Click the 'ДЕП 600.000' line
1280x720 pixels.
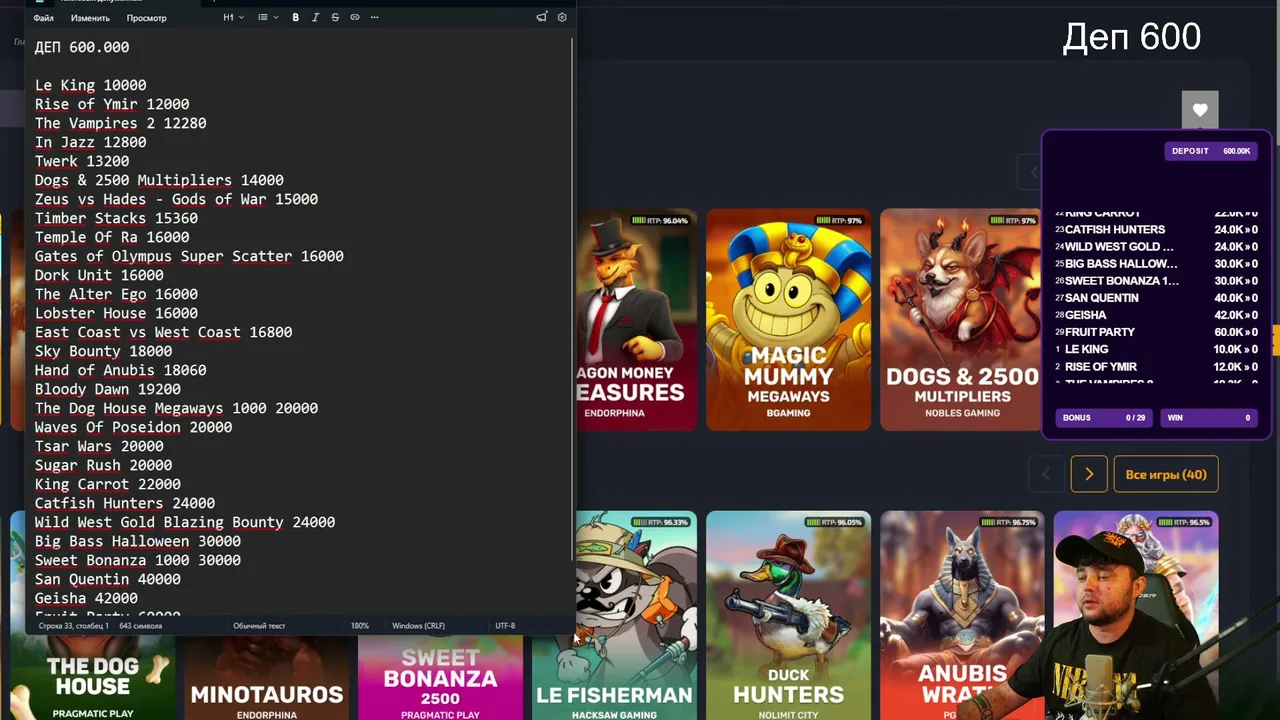82,47
